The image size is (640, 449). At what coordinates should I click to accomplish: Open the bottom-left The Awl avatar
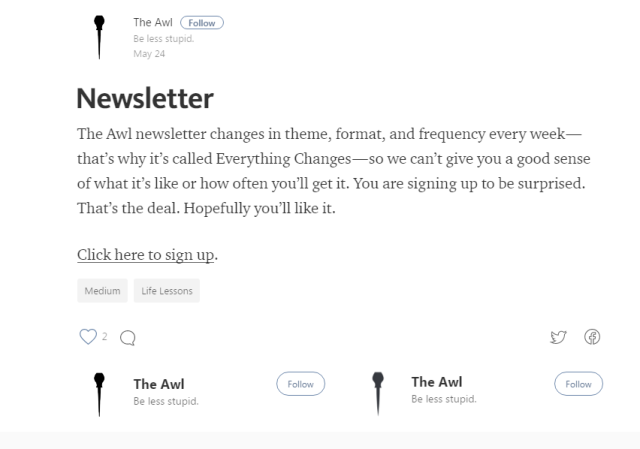pyautogui.click(x=99, y=391)
